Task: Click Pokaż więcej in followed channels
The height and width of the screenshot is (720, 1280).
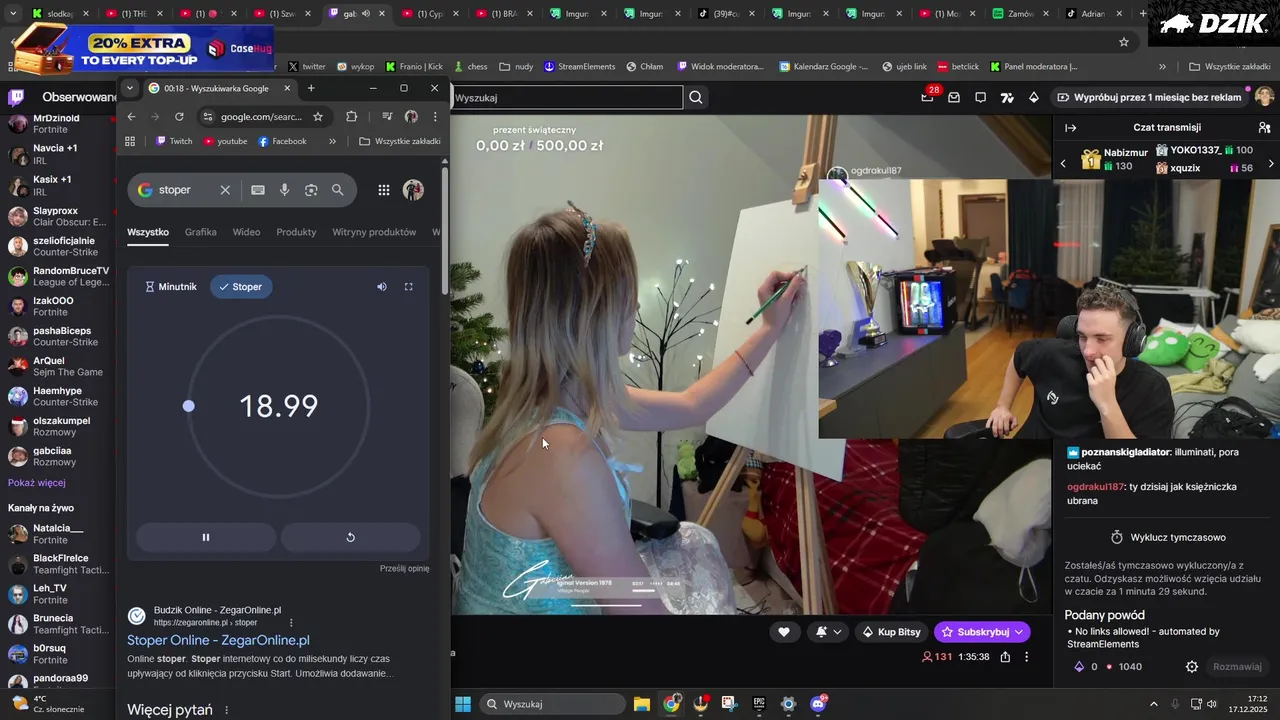Action: click(37, 483)
